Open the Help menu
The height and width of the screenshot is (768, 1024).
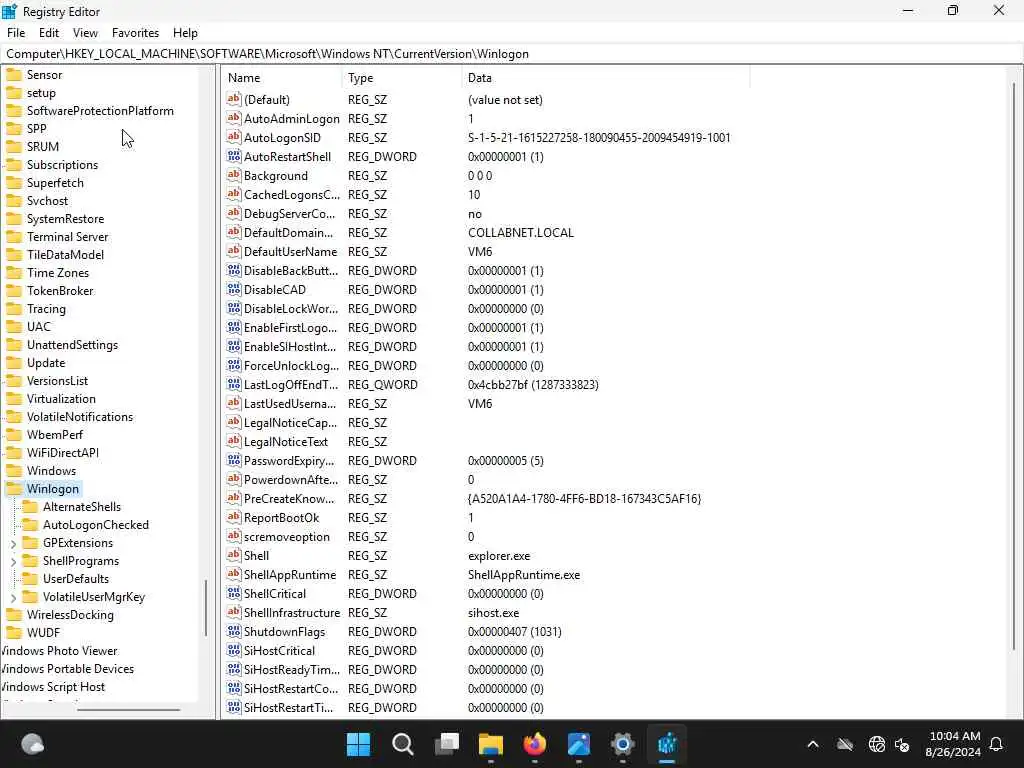click(185, 33)
